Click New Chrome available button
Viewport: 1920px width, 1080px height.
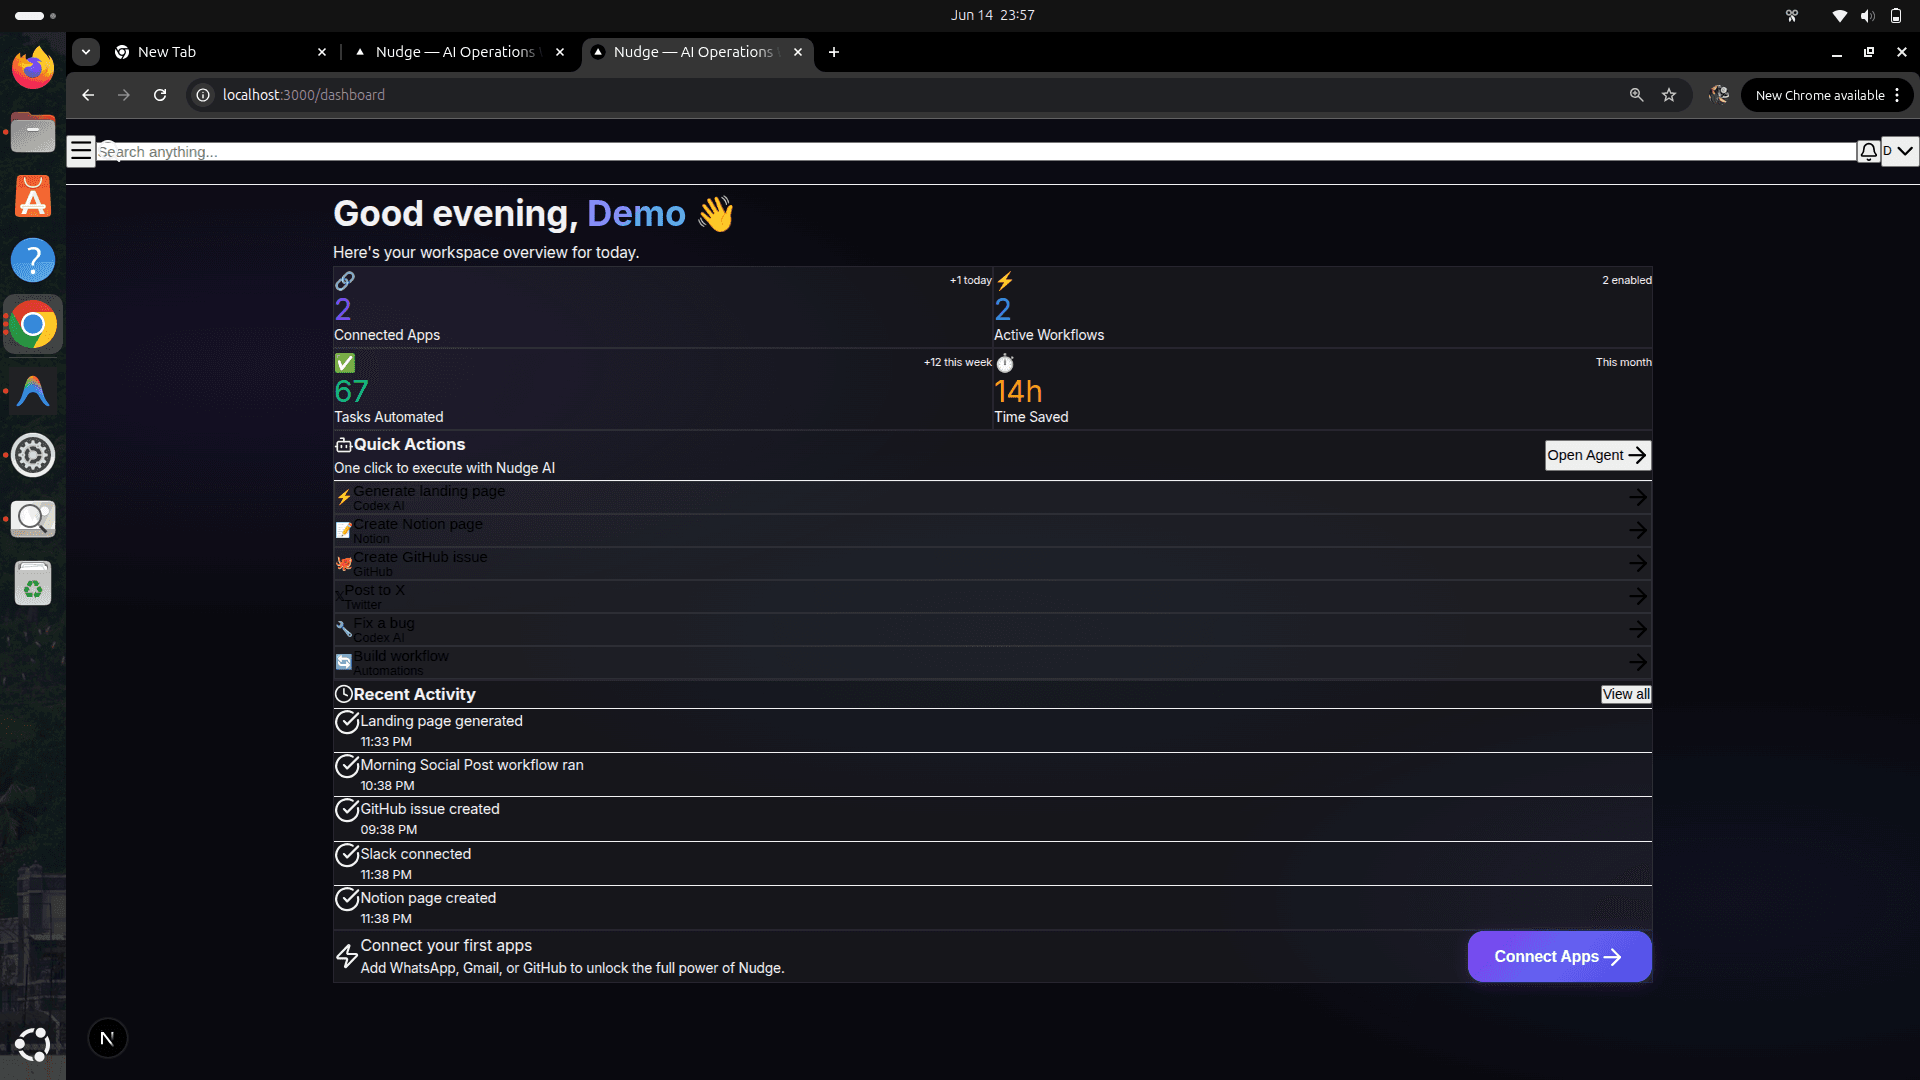click(1827, 95)
